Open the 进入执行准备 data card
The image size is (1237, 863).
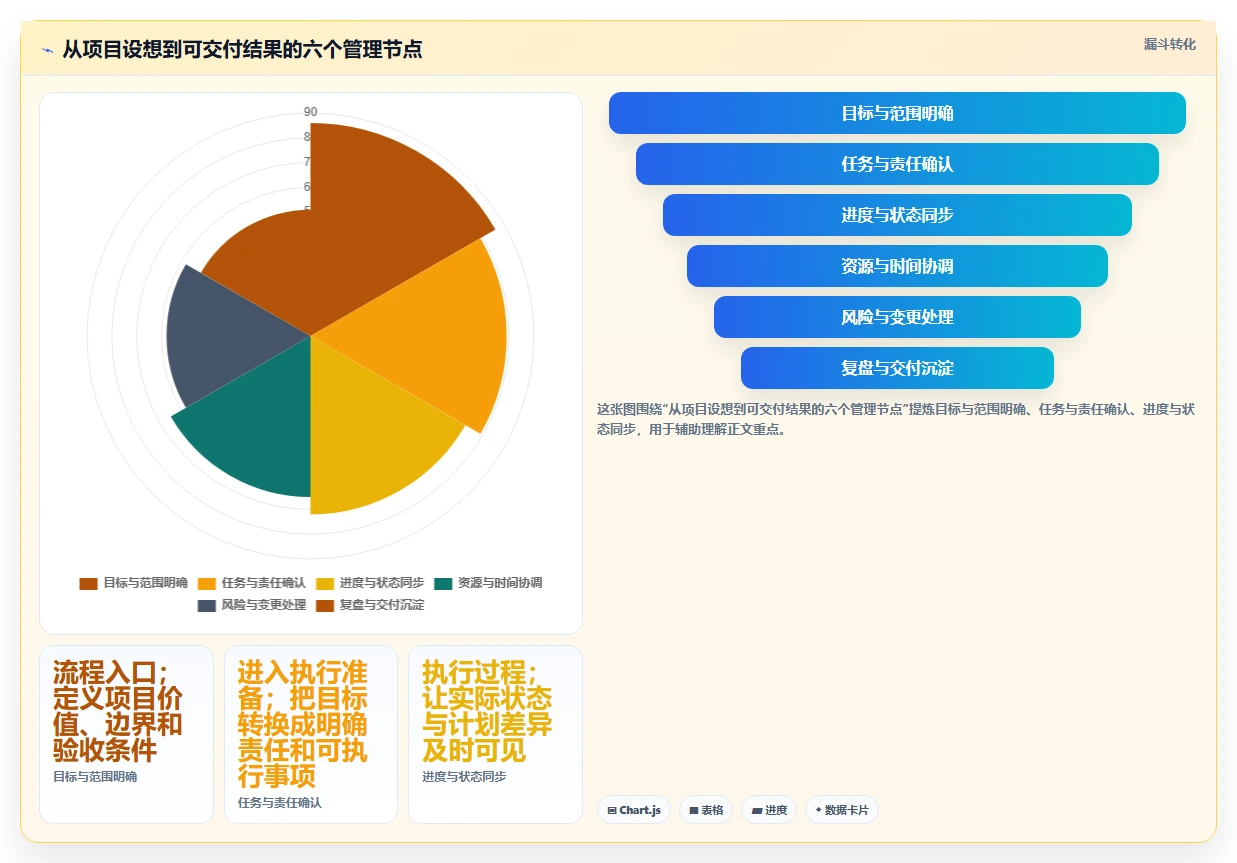(311, 734)
